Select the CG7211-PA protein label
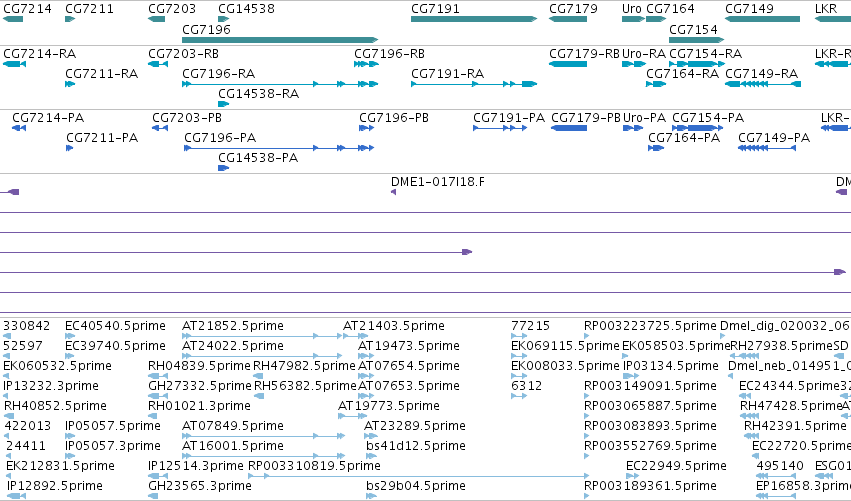The image size is (851, 501). point(102,138)
